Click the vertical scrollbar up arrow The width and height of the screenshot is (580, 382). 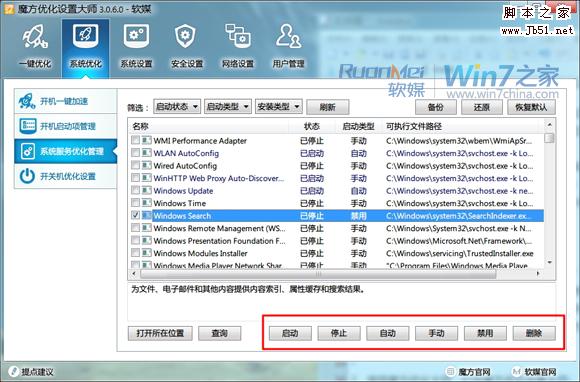(550, 125)
